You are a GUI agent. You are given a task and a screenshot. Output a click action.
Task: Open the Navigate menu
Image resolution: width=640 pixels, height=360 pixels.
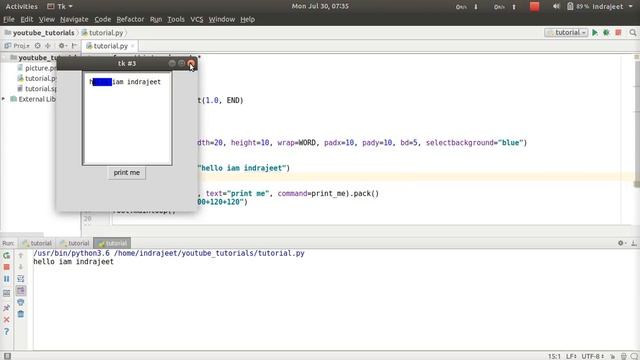click(x=74, y=19)
